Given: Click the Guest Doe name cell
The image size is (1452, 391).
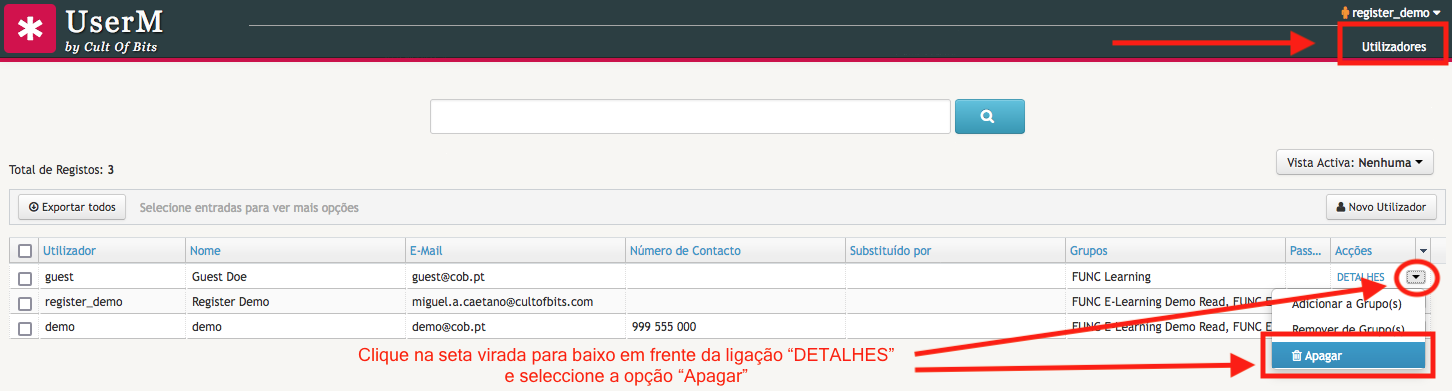Looking at the screenshot, I should point(219,276).
